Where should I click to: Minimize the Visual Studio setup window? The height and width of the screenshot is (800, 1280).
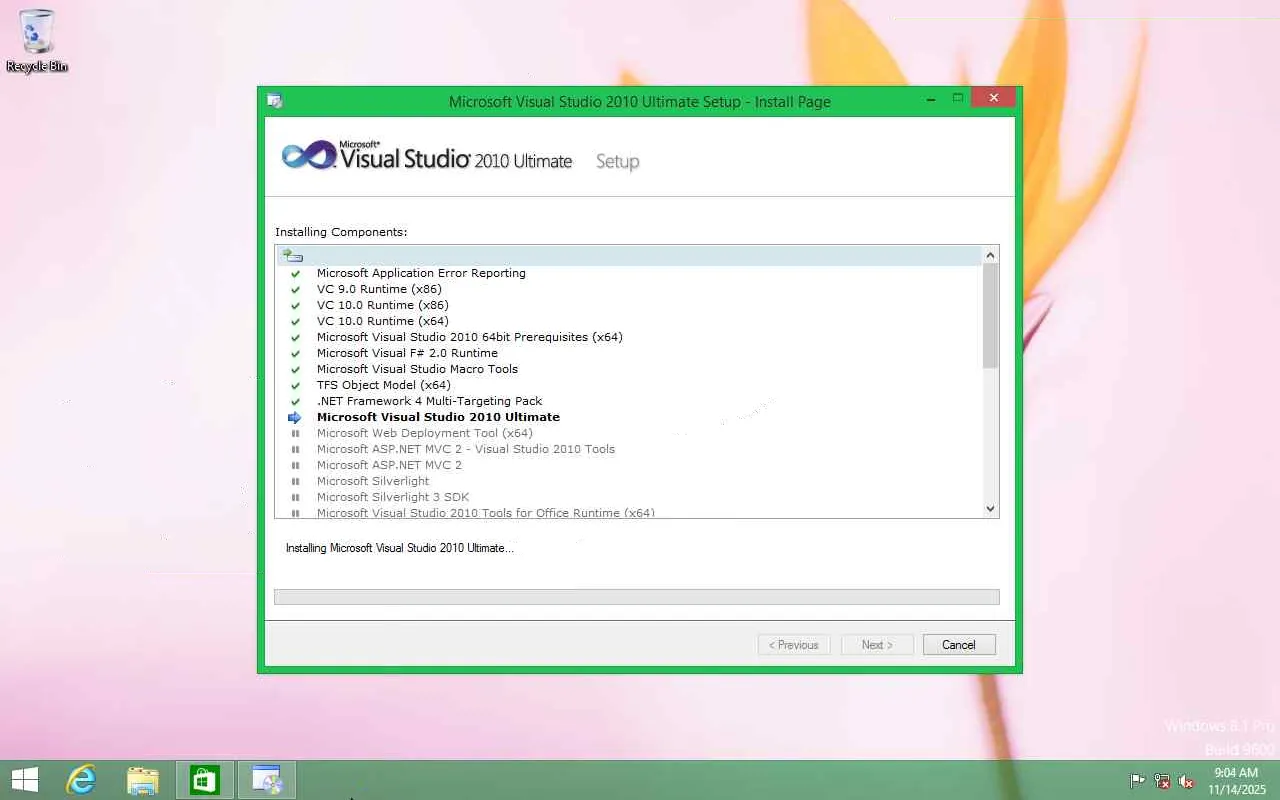click(931, 97)
